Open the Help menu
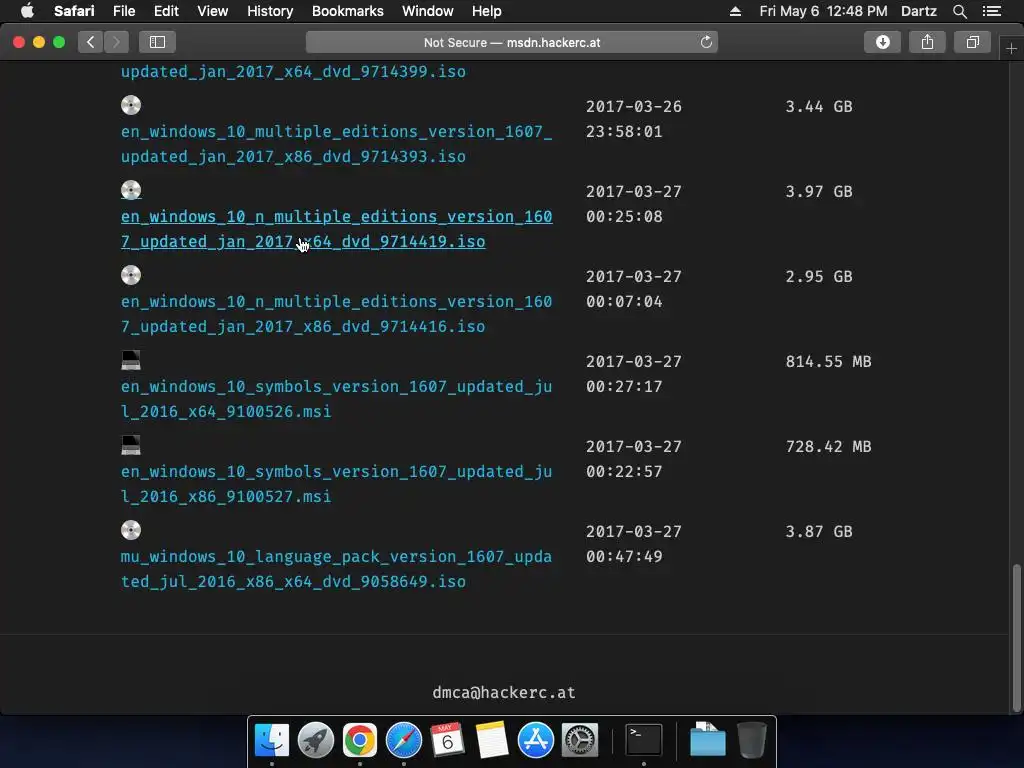 tap(487, 11)
